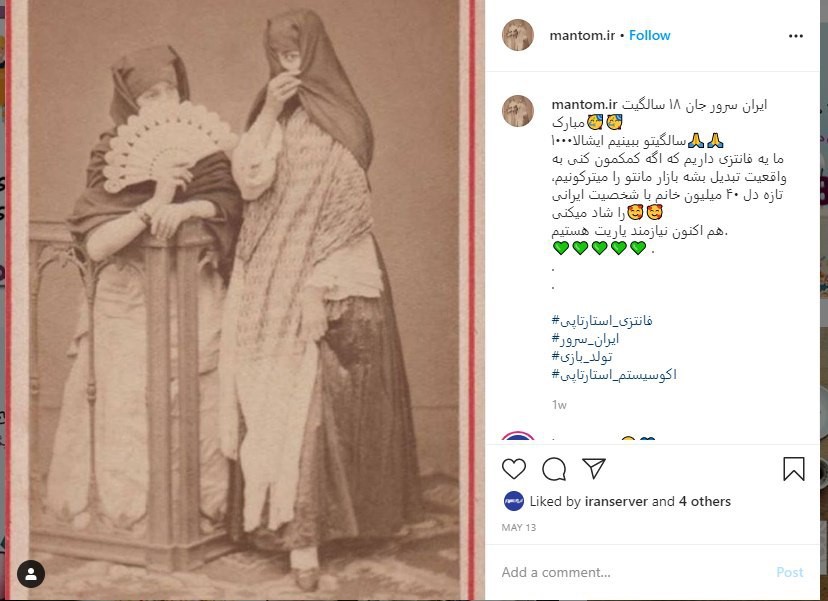828x601 pixels.
Task: Click the Post comment button
Action: [x=789, y=572]
